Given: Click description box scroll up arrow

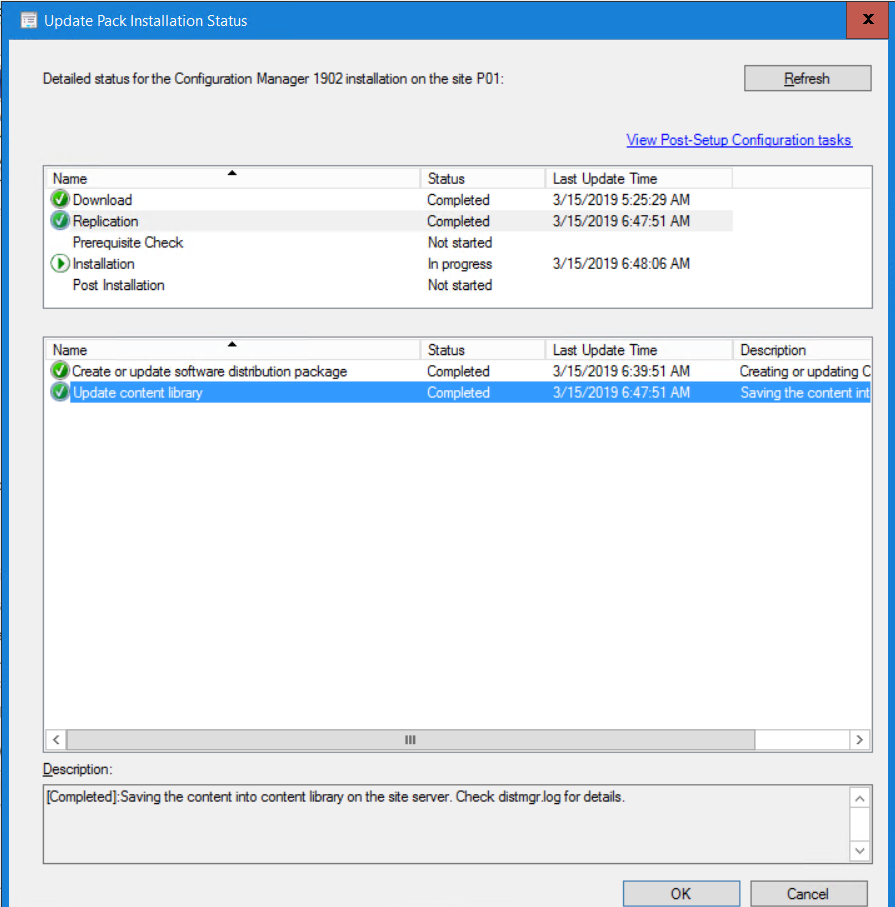Looking at the screenshot, I should coord(860,798).
